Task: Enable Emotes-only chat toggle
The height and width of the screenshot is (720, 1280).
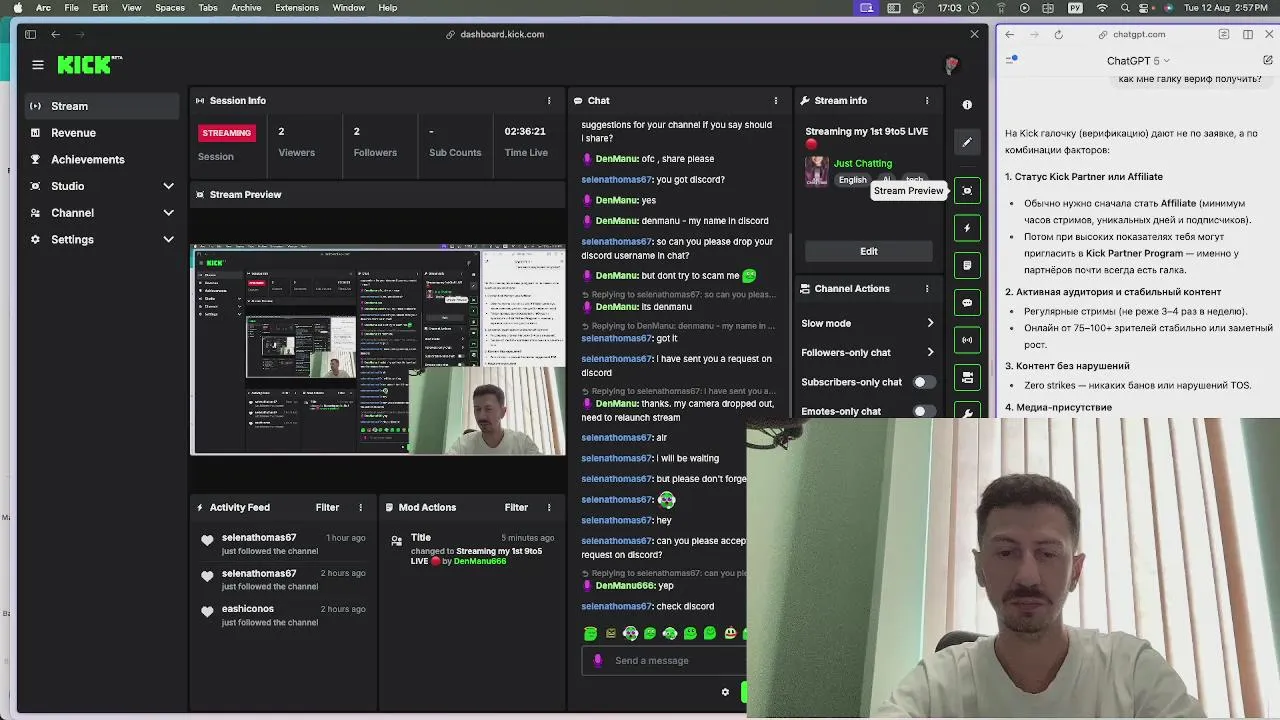Action: [x=924, y=411]
